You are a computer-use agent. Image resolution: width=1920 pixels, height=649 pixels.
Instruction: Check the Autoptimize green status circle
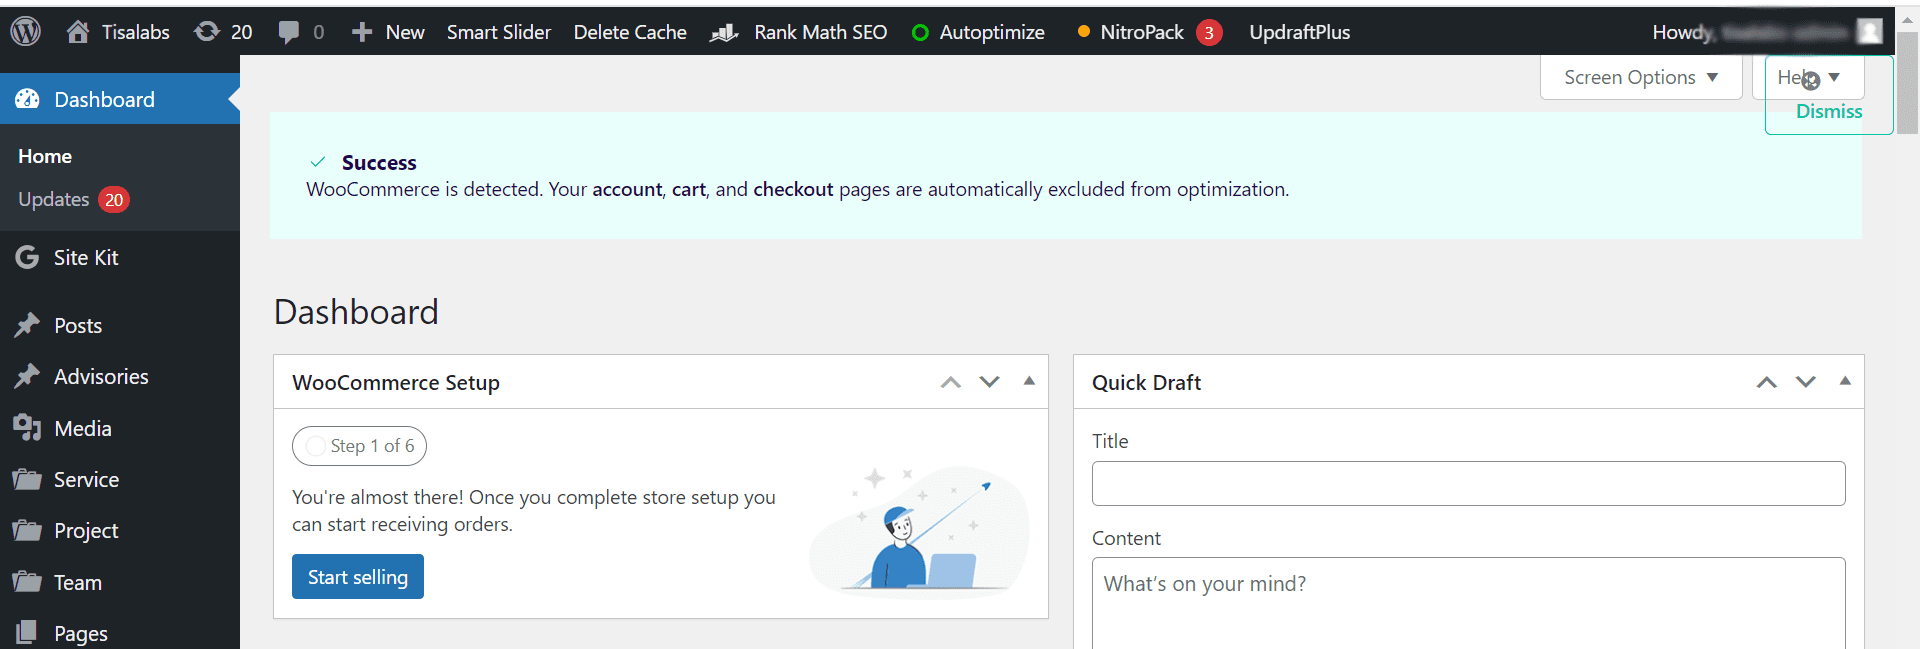920,33
